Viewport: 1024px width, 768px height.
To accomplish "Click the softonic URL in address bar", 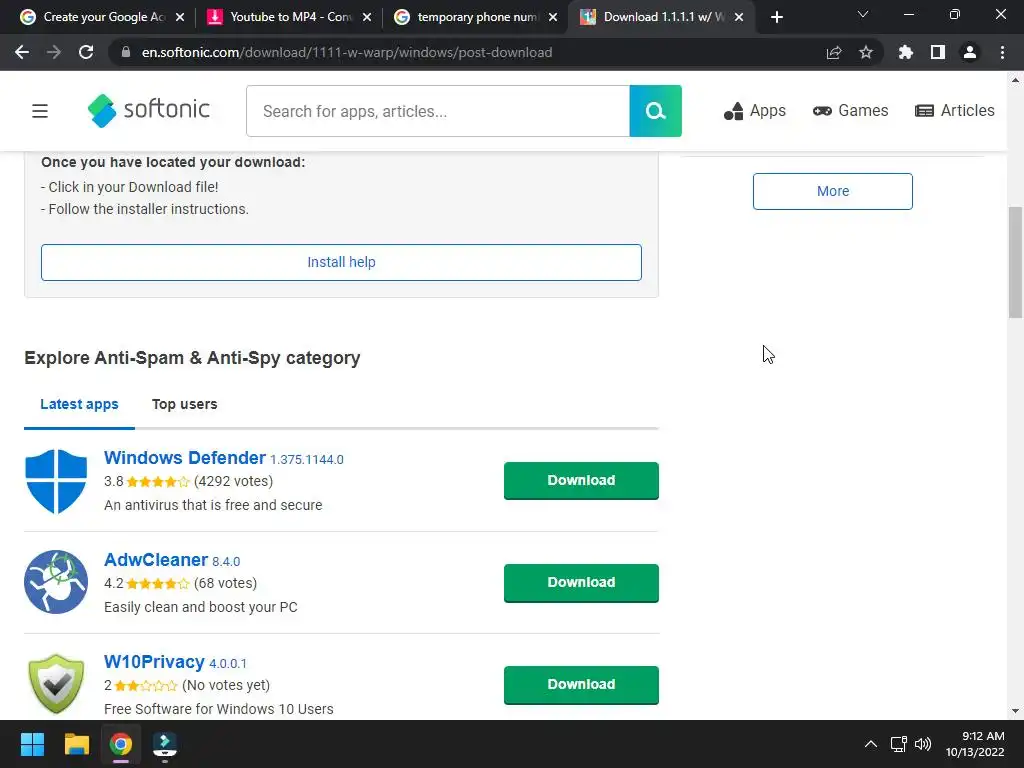I will coord(347,52).
